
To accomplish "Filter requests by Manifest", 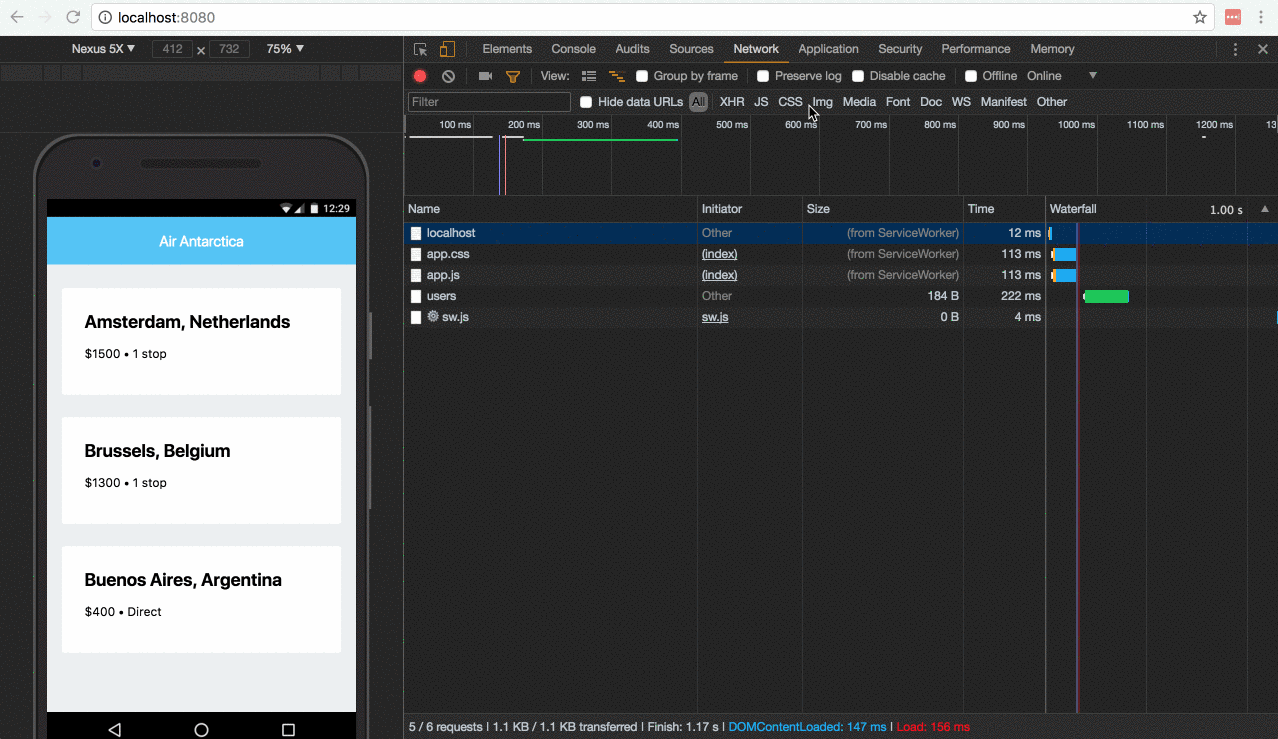I will coord(1003,102).
